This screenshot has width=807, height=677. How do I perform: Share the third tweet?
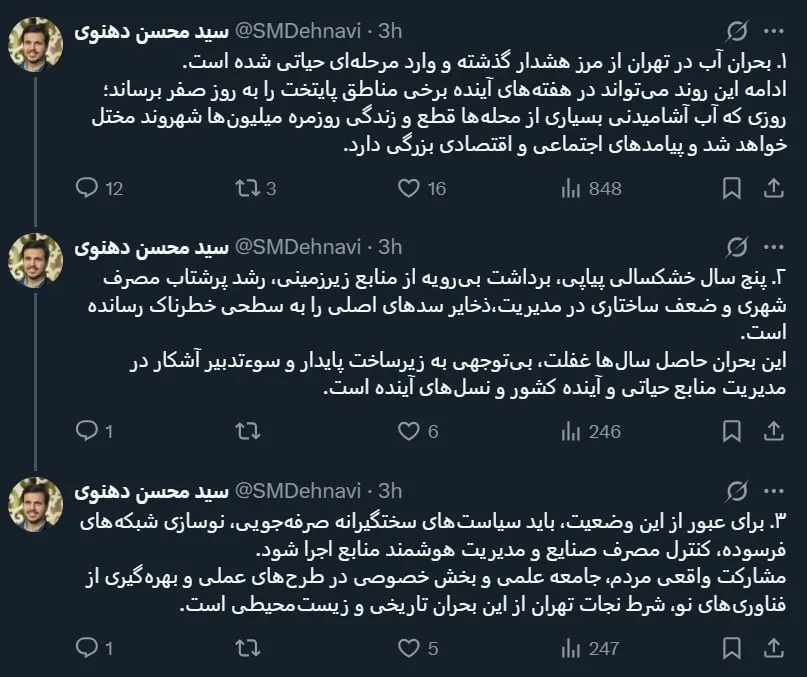(773, 648)
